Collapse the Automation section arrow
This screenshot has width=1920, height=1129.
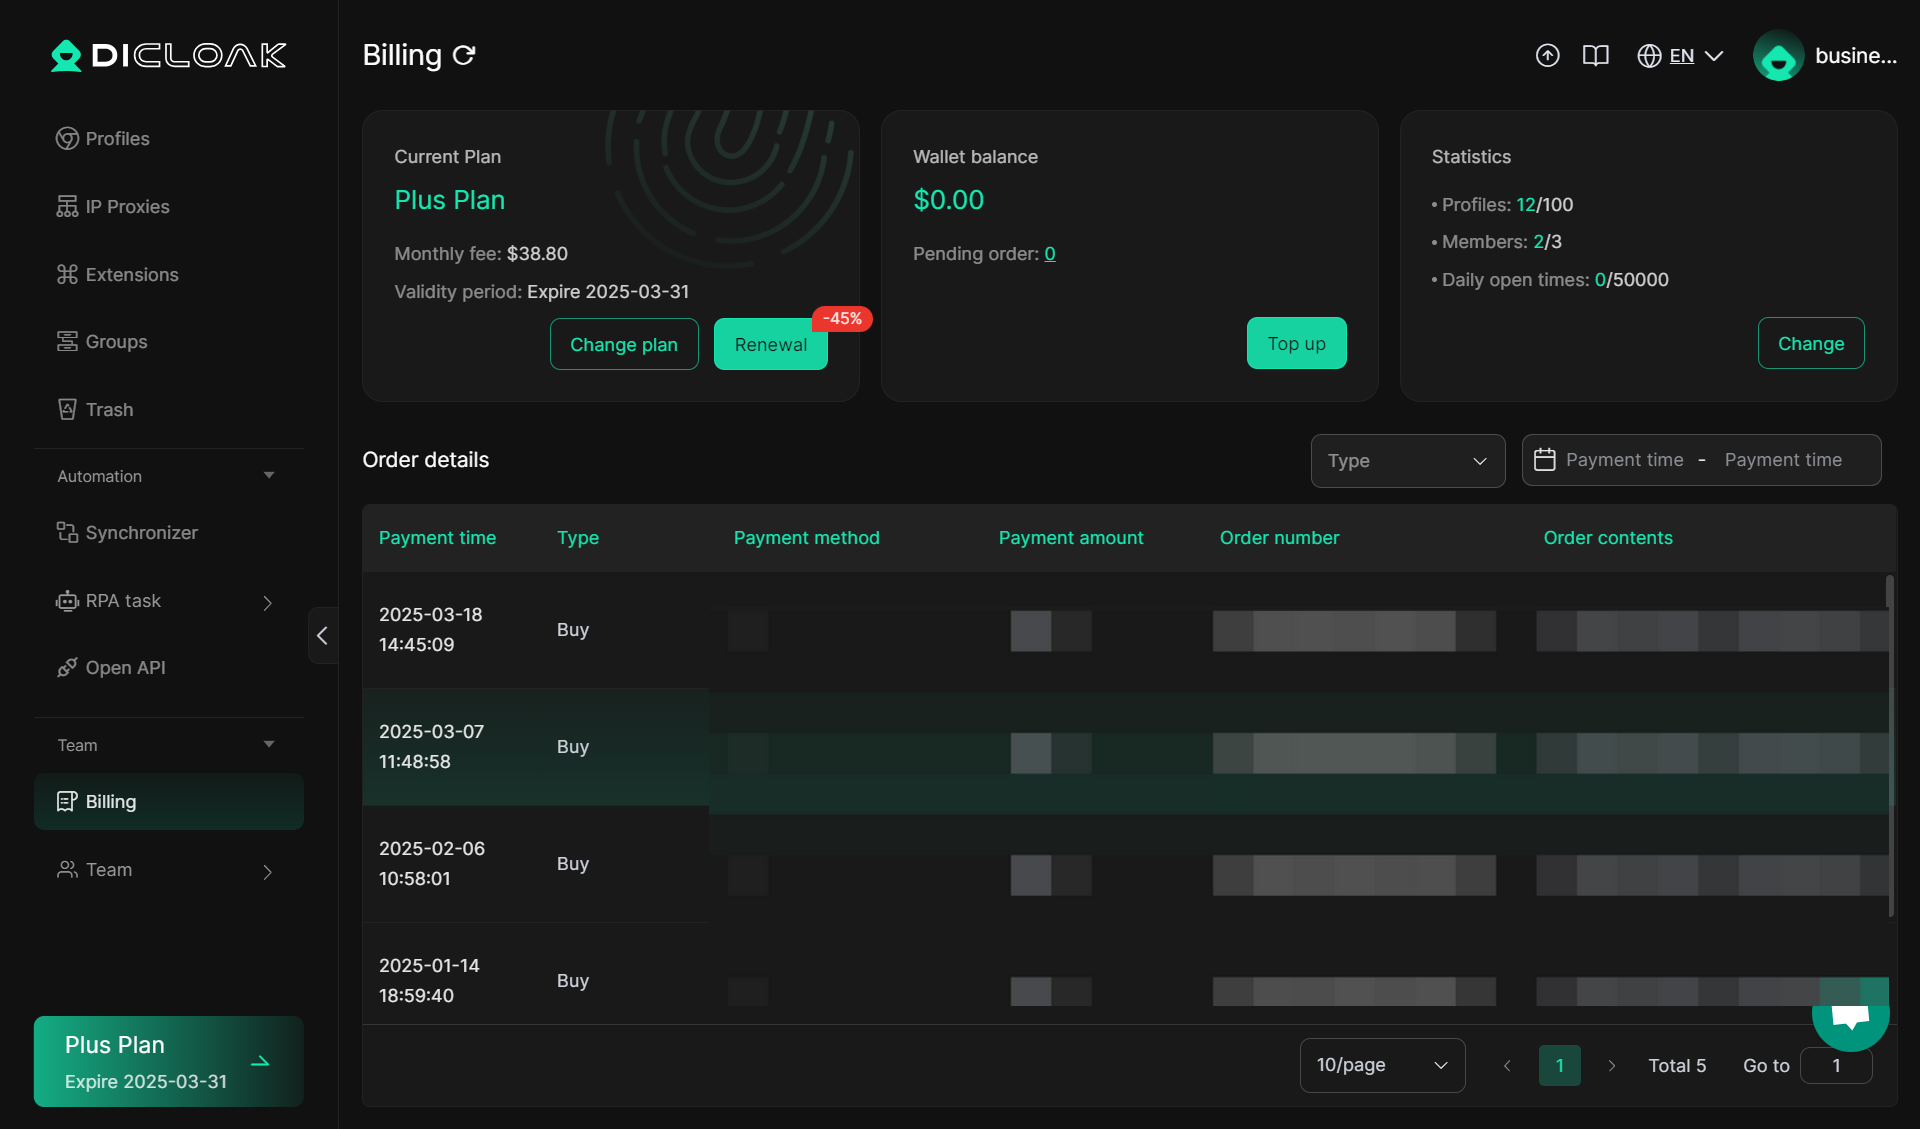[269, 476]
